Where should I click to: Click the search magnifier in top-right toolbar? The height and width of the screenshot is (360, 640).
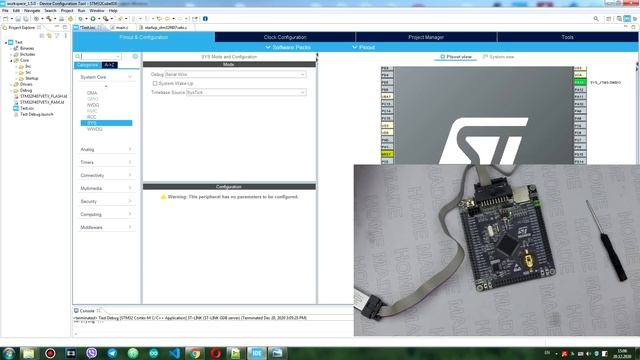pos(596,19)
